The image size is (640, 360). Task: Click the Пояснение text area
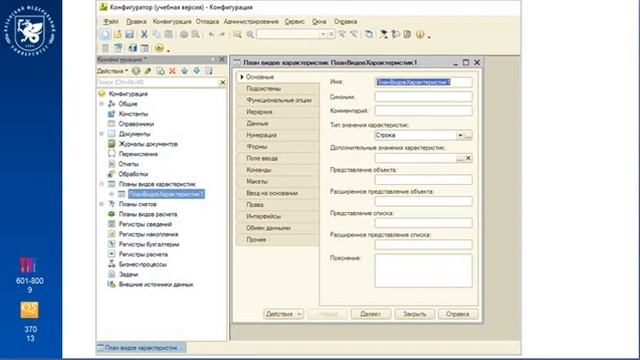423,271
